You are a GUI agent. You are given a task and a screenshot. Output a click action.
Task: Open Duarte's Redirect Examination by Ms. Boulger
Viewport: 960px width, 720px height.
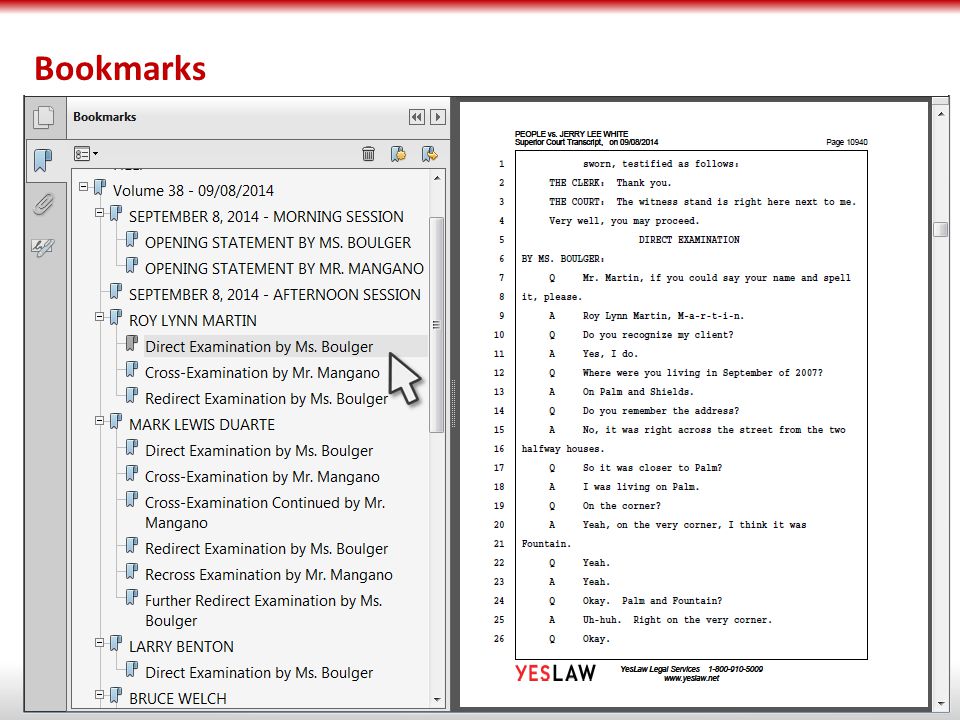266,549
